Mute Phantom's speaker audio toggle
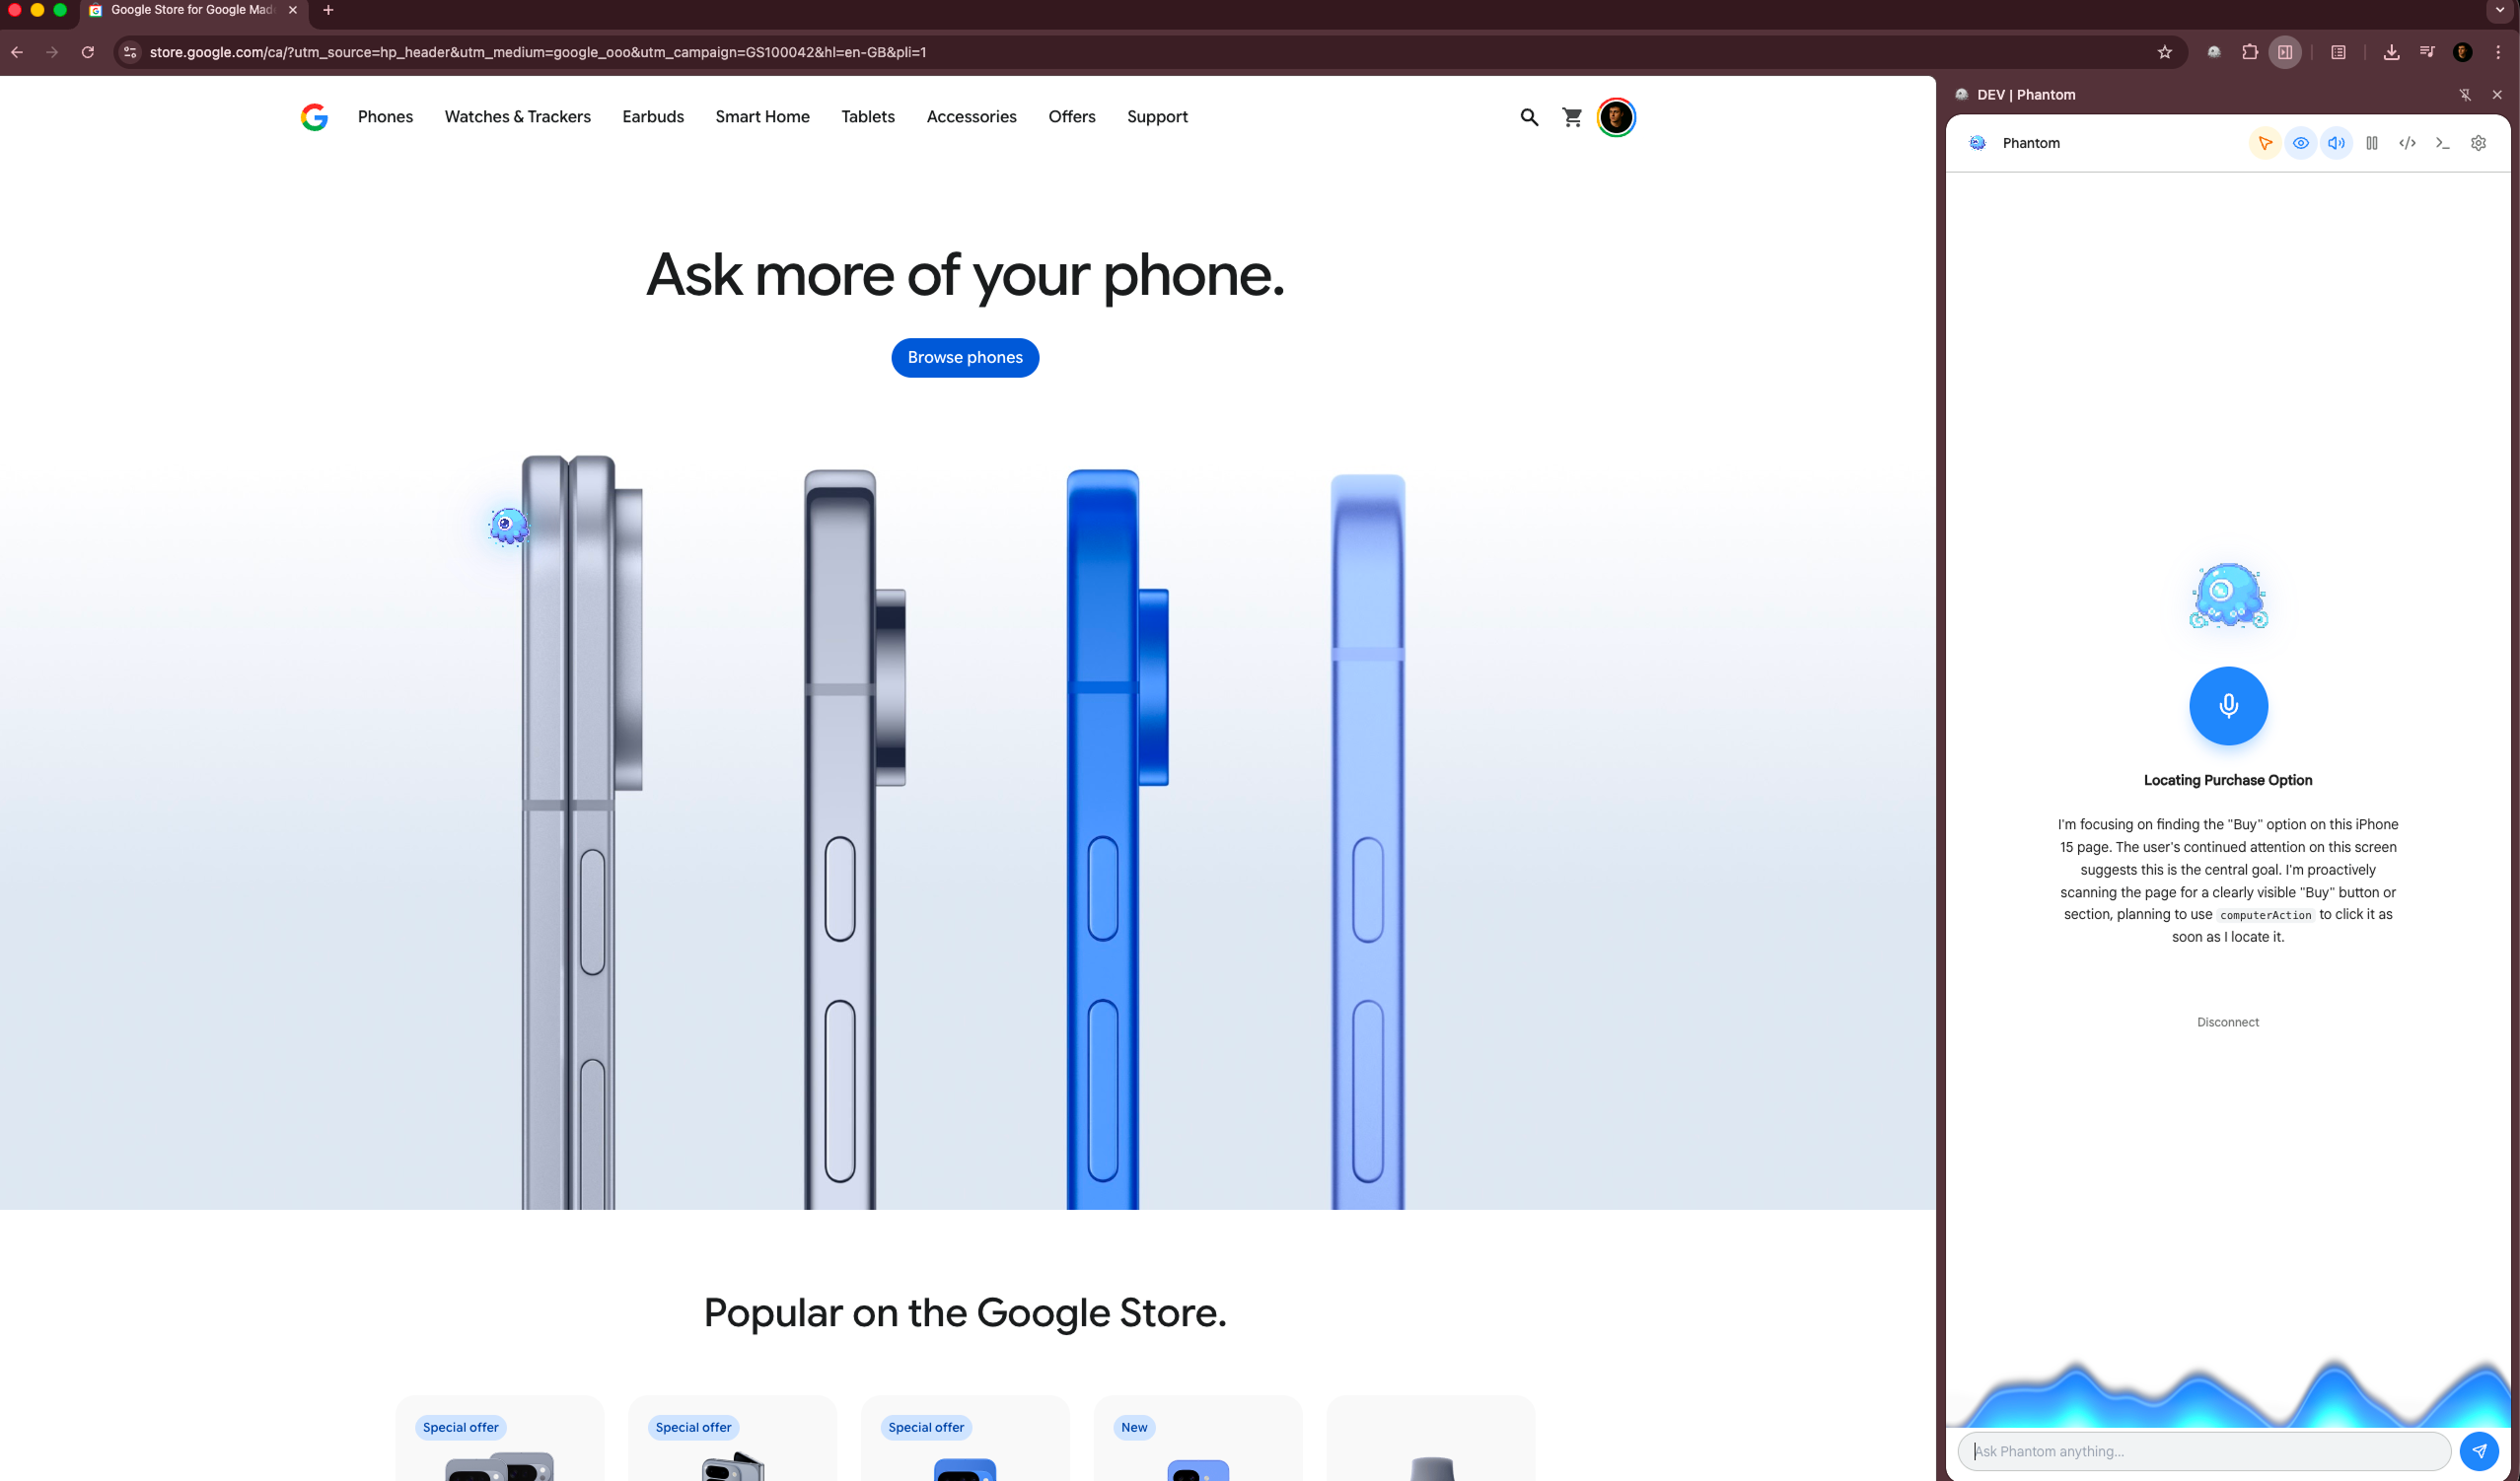 [2336, 143]
